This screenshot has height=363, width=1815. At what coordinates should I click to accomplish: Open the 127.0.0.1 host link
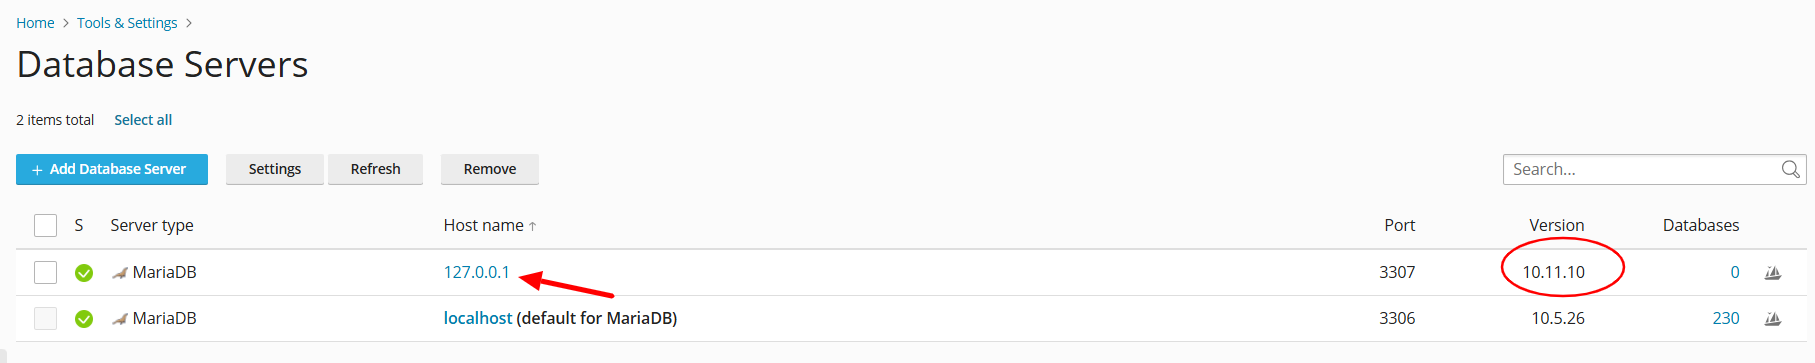pos(477,272)
